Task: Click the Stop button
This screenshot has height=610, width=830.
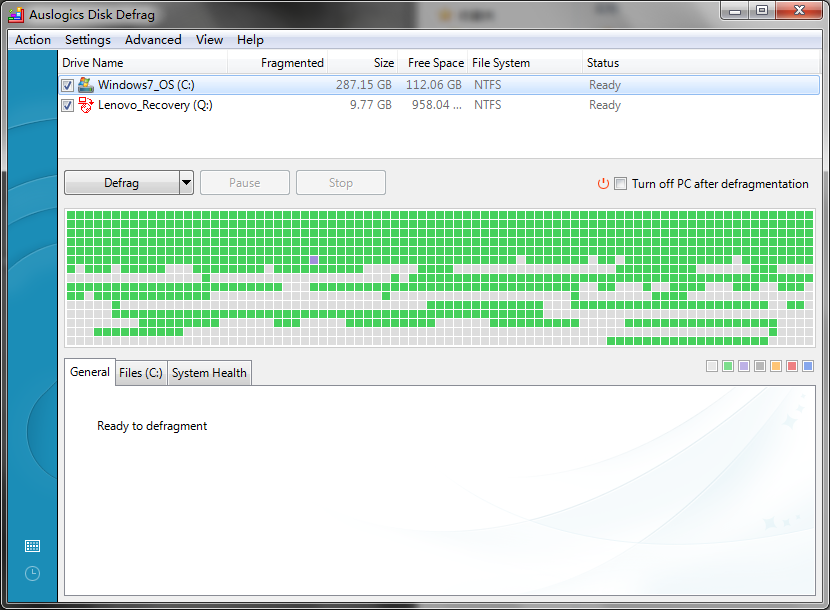Action: point(340,183)
